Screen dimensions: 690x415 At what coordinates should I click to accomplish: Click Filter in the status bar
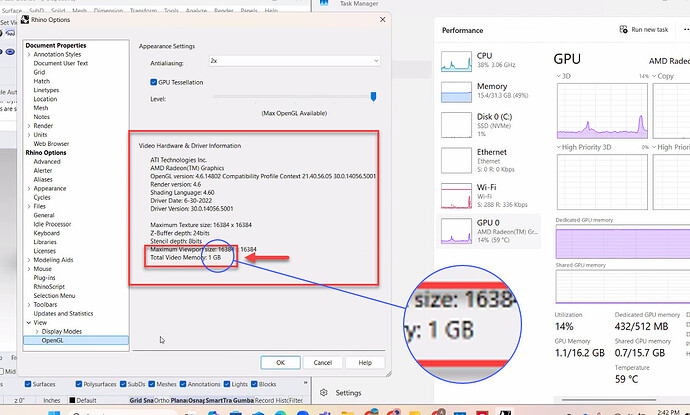tap(296, 400)
